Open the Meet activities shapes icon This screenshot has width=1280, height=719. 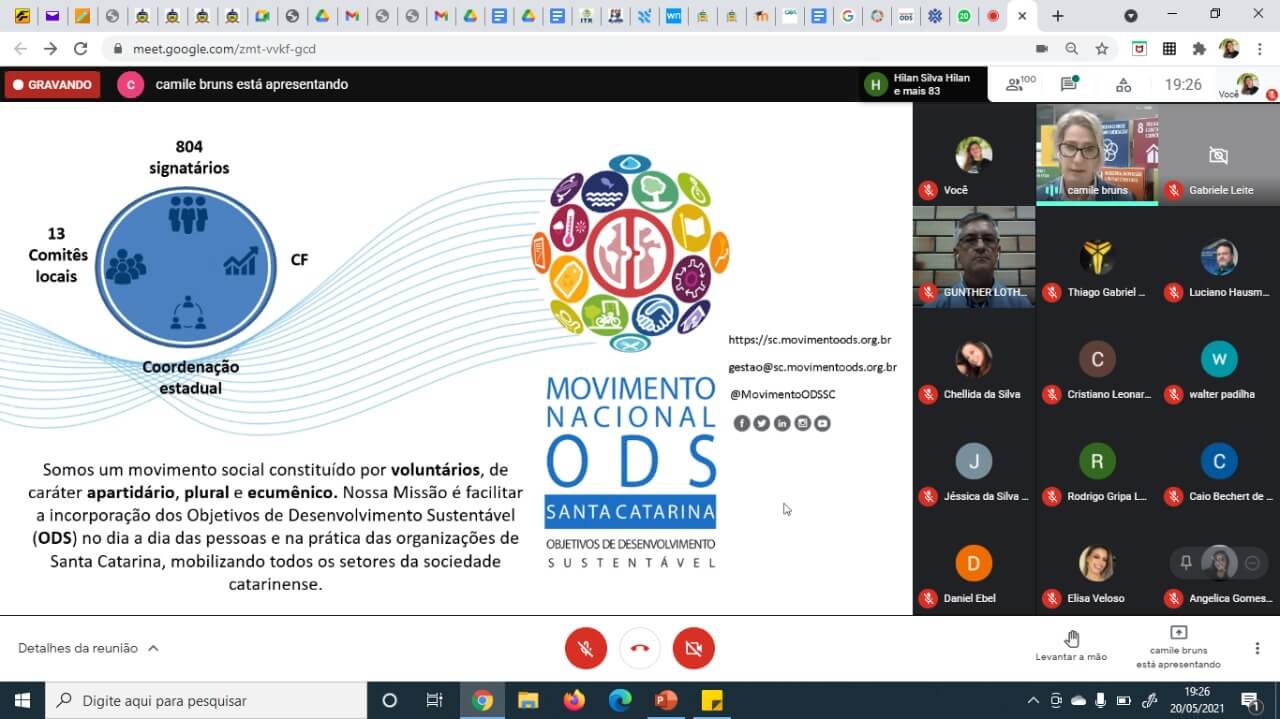pyautogui.click(x=1123, y=85)
